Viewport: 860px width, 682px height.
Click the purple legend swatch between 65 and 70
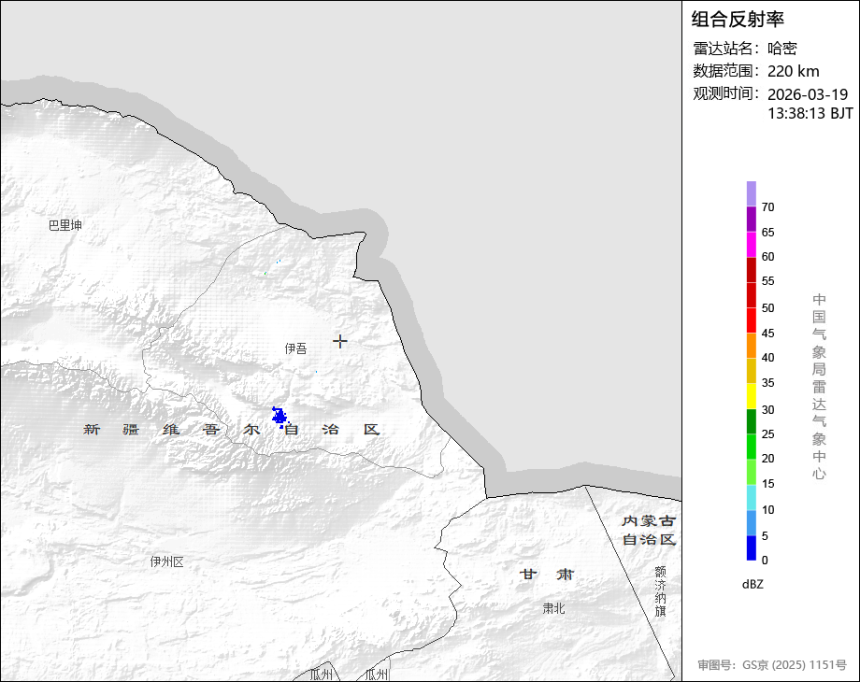(751, 219)
